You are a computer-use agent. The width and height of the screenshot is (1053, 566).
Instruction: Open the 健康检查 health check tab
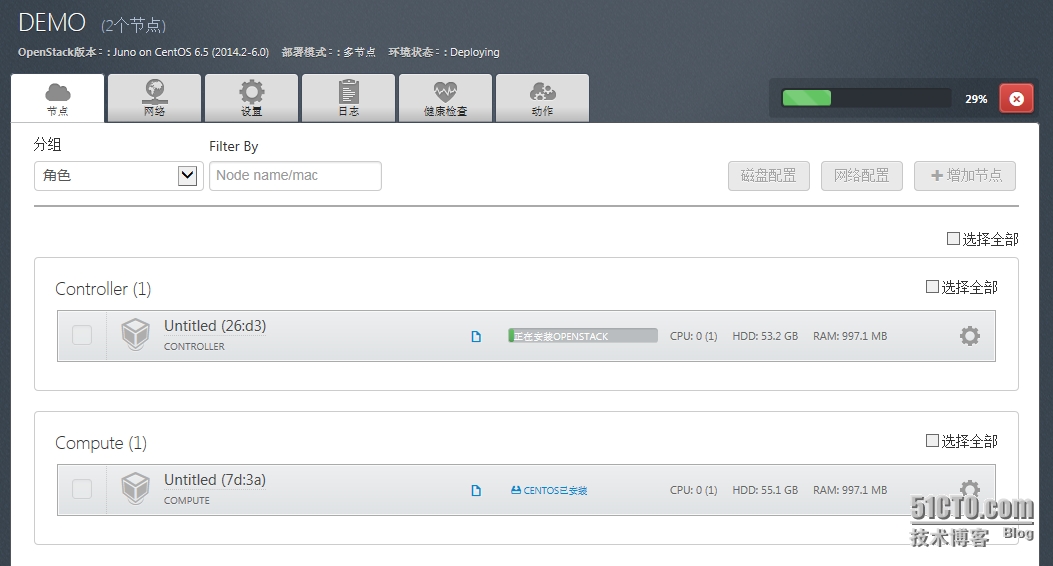coord(445,98)
